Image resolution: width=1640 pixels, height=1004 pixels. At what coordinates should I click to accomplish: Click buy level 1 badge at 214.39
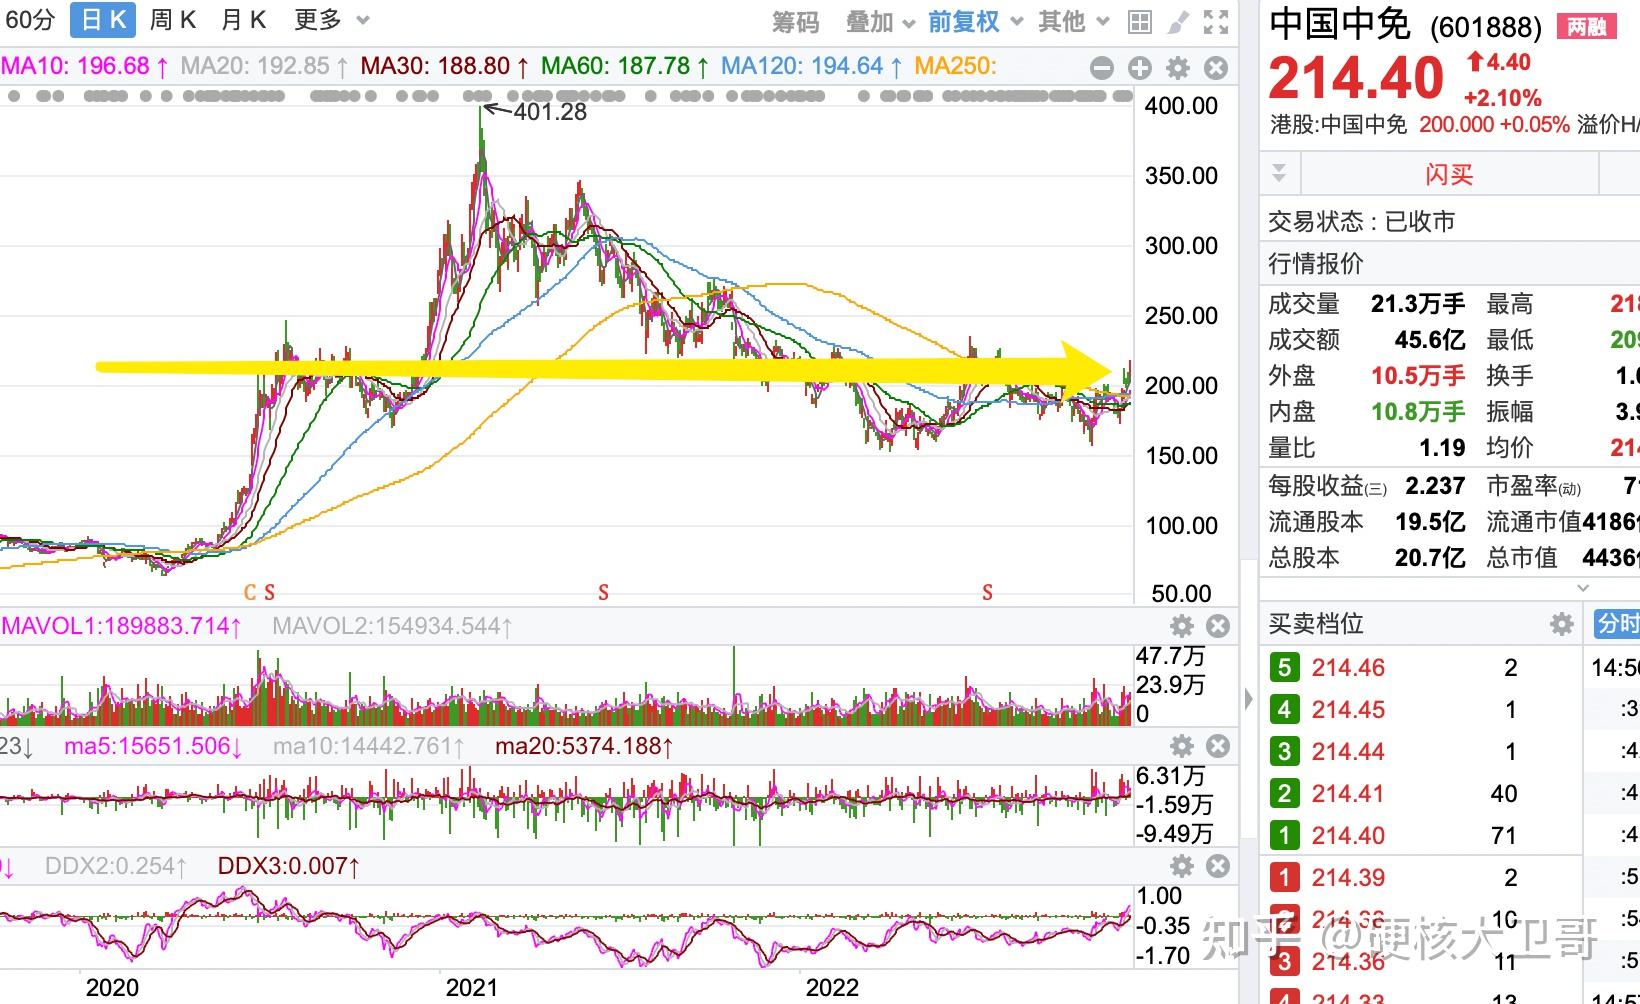click(x=1285, y=878)
